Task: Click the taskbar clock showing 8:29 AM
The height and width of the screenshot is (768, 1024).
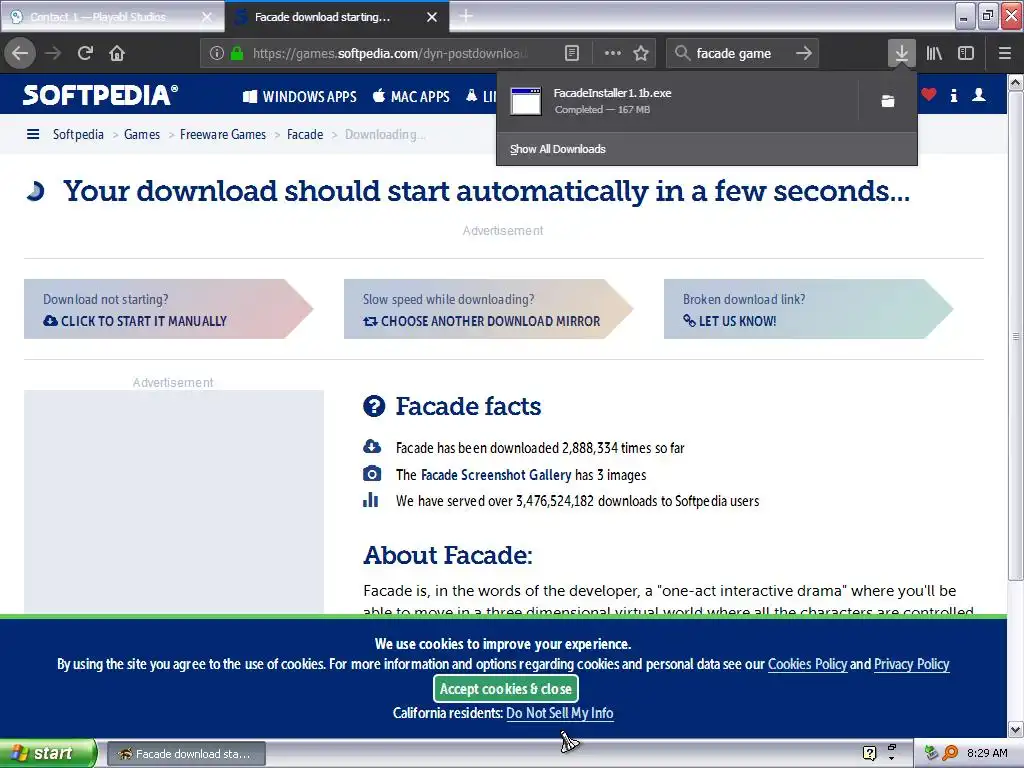Action: pos(987,753)
